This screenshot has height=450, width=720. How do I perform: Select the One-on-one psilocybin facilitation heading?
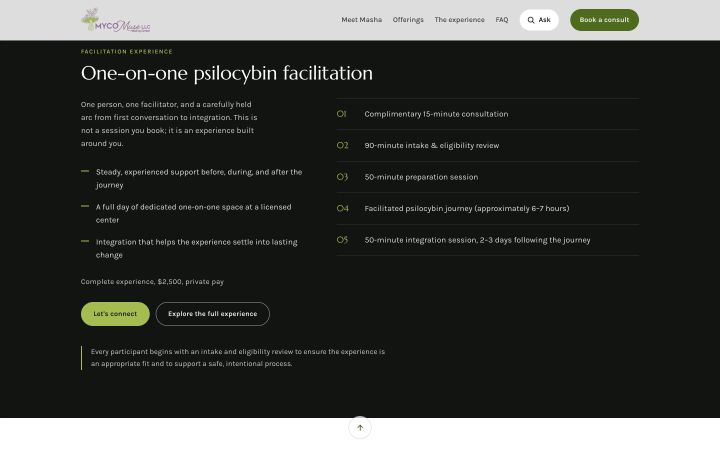tap(227, 73)
